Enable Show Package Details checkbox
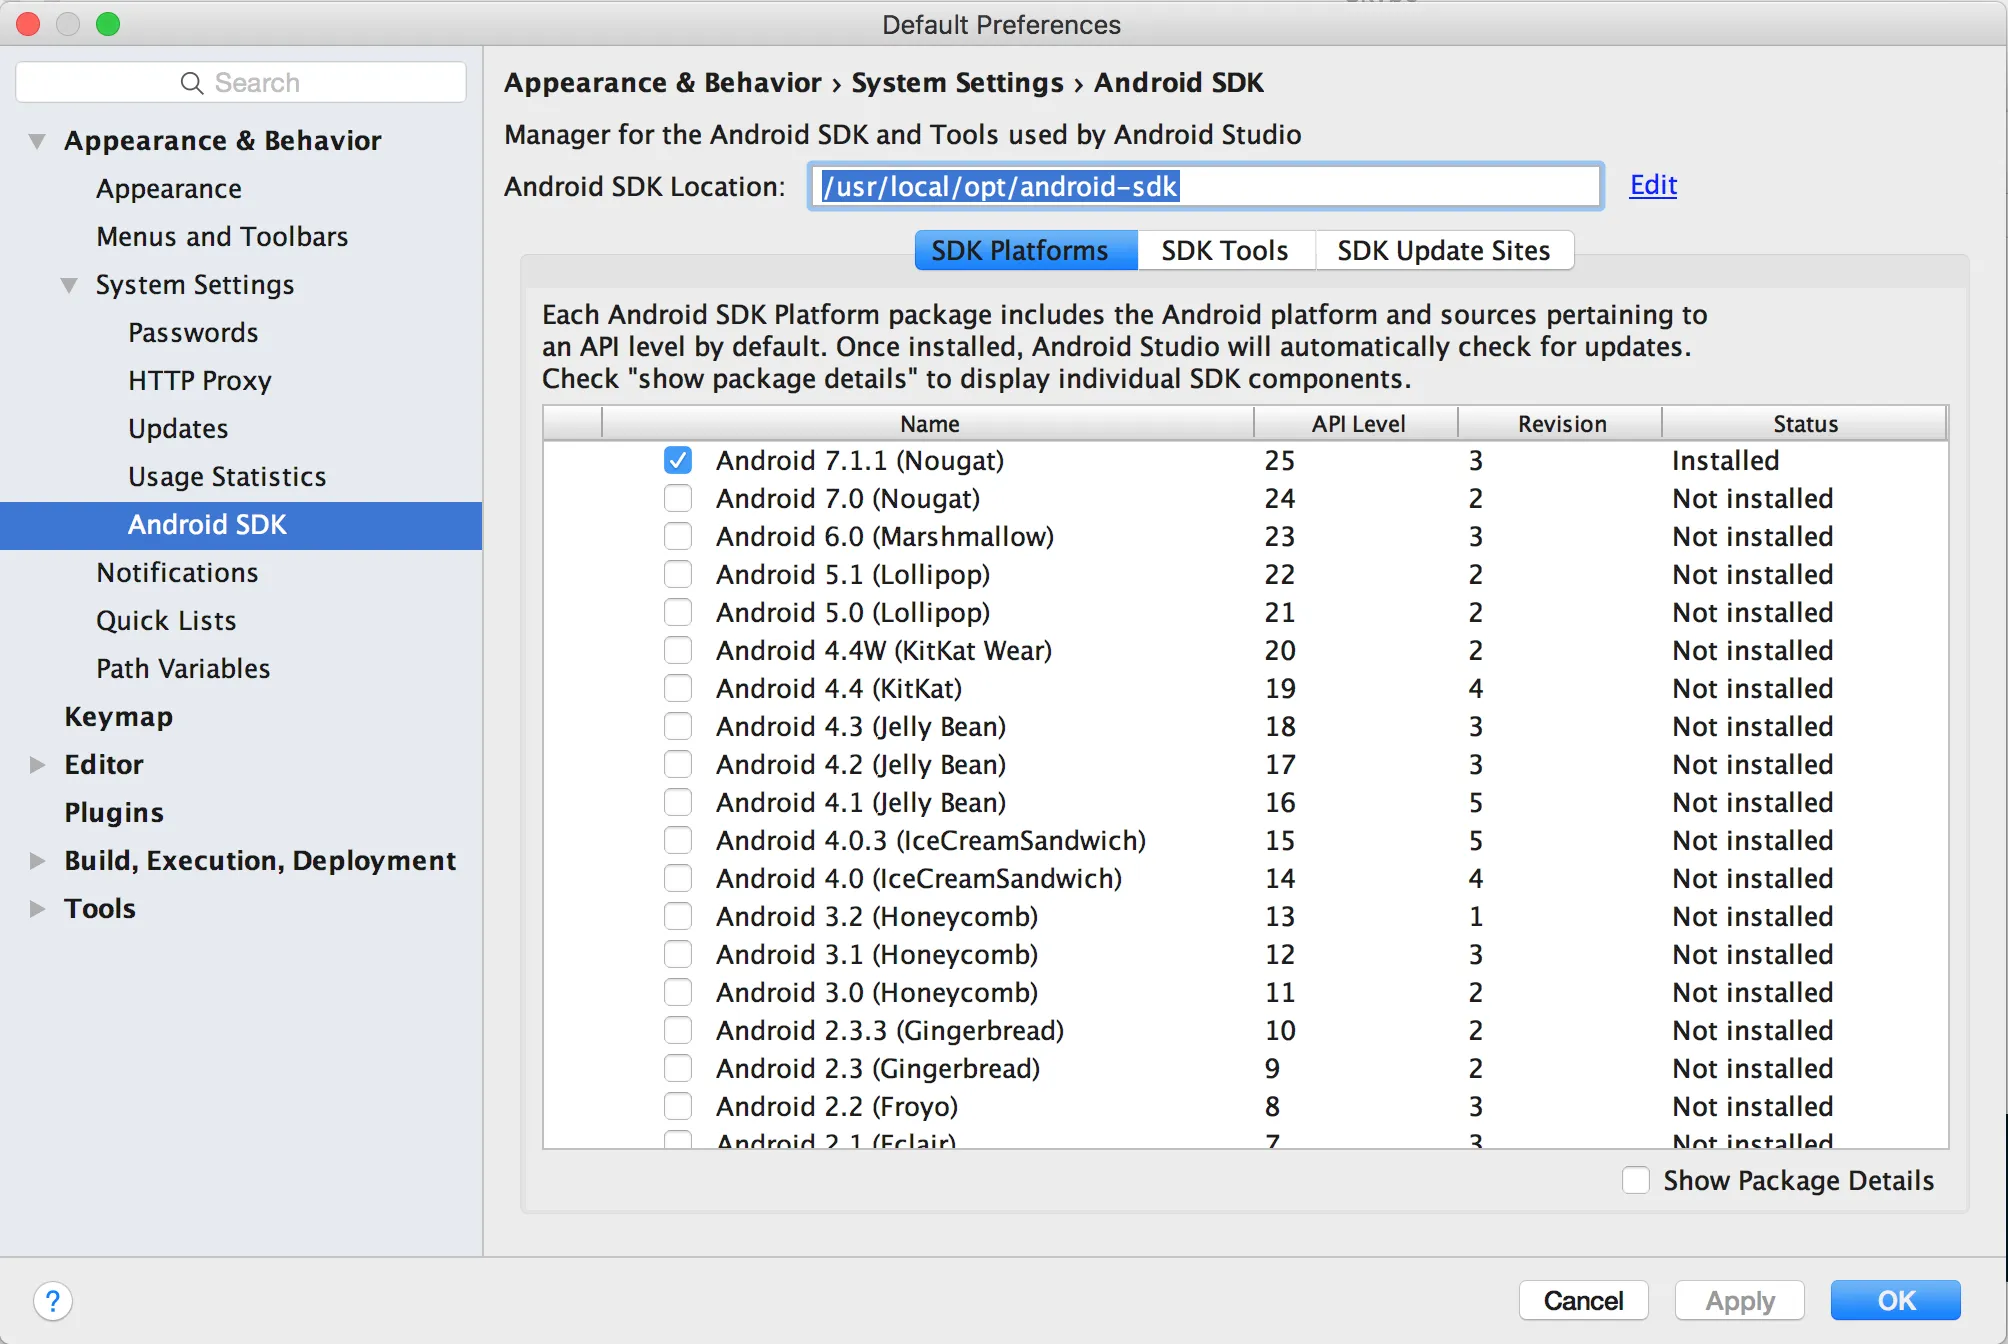The width and height of the screenshot is (2008, 1344). coord(1636,1181)
